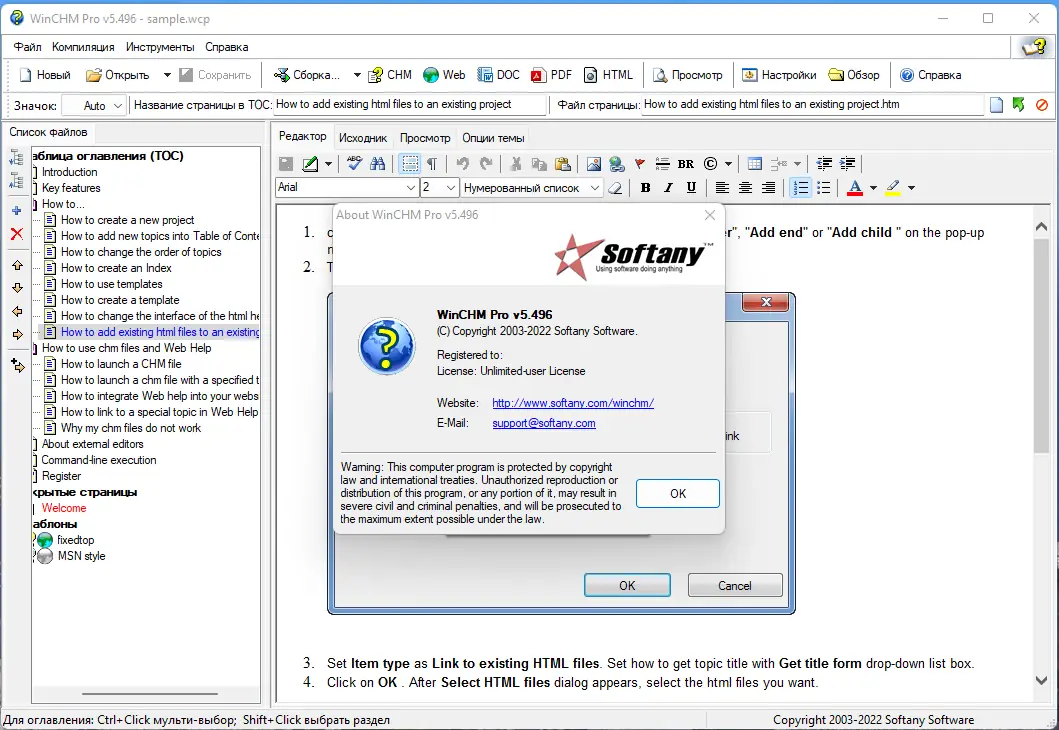The width and height of the screenshot is (1059, 730).
Task: Click the insert horizontal line icon
Action: (663, 163)
